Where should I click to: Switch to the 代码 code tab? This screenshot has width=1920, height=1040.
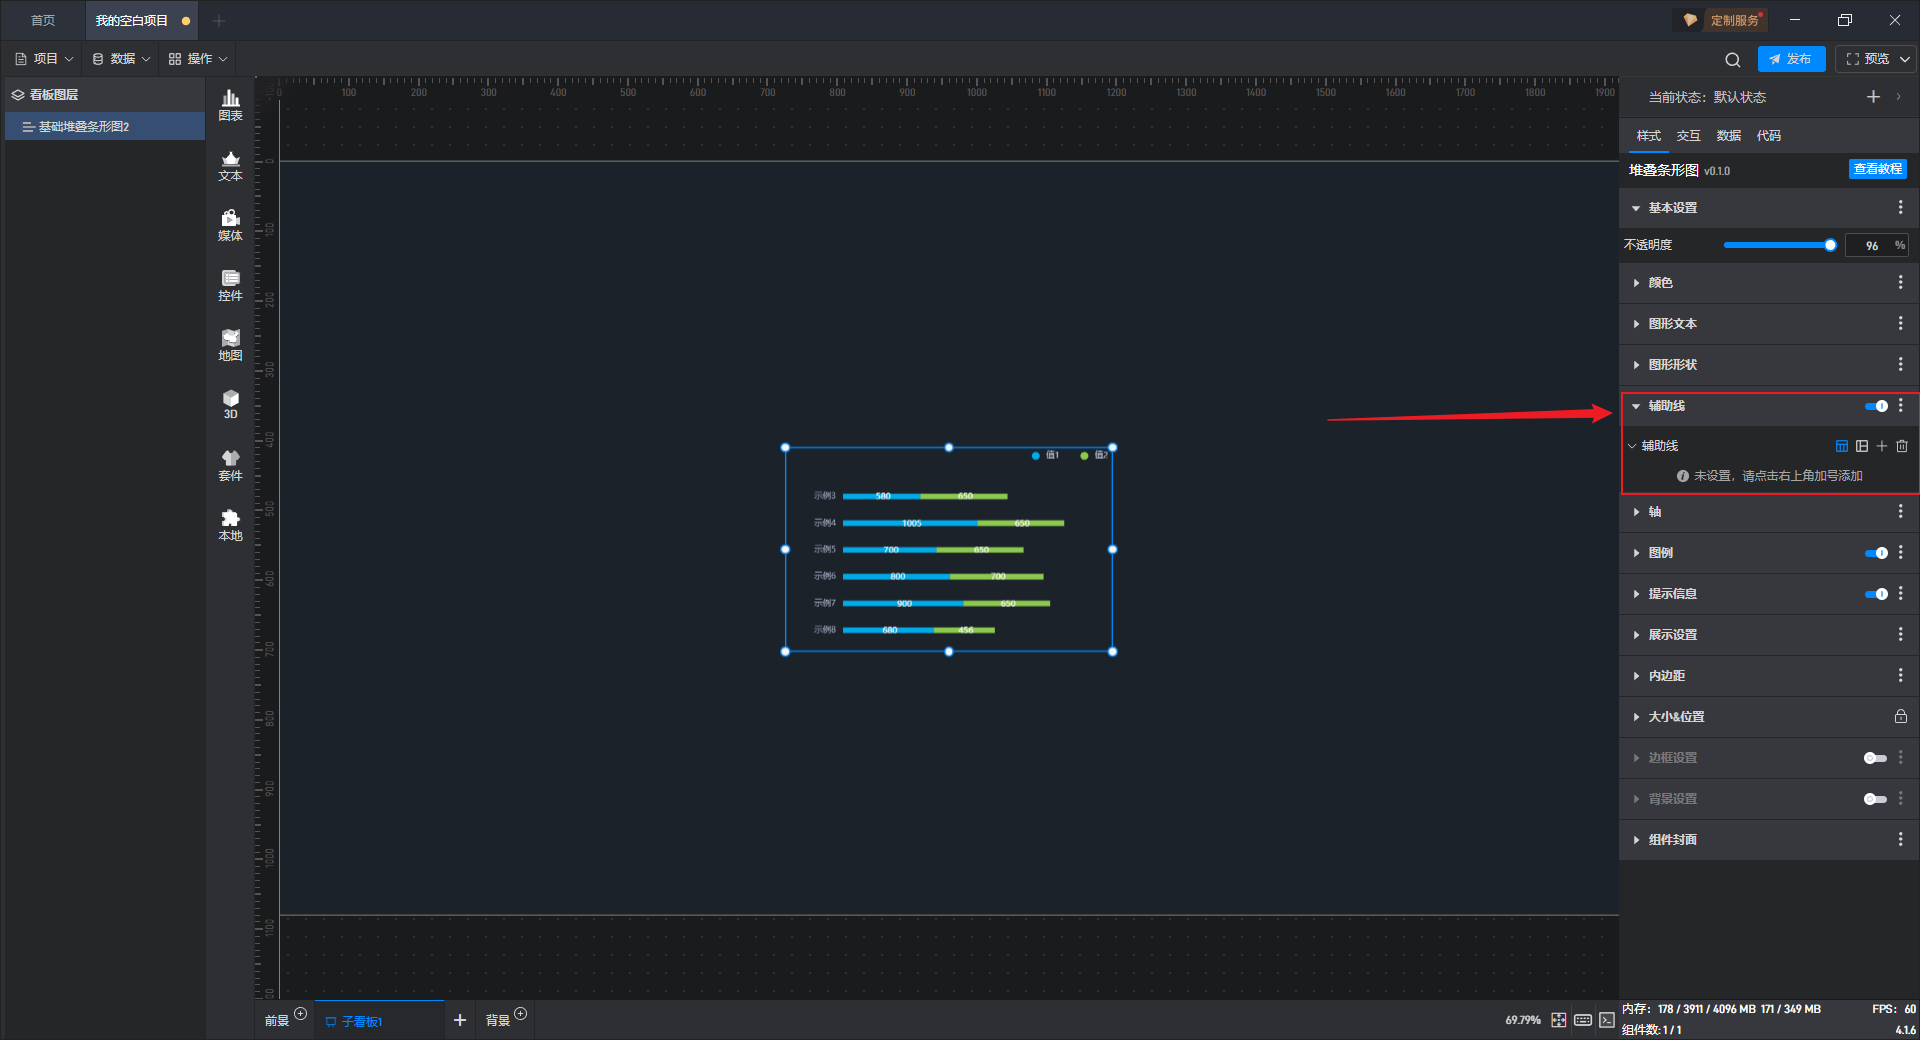click(1768, 136)
